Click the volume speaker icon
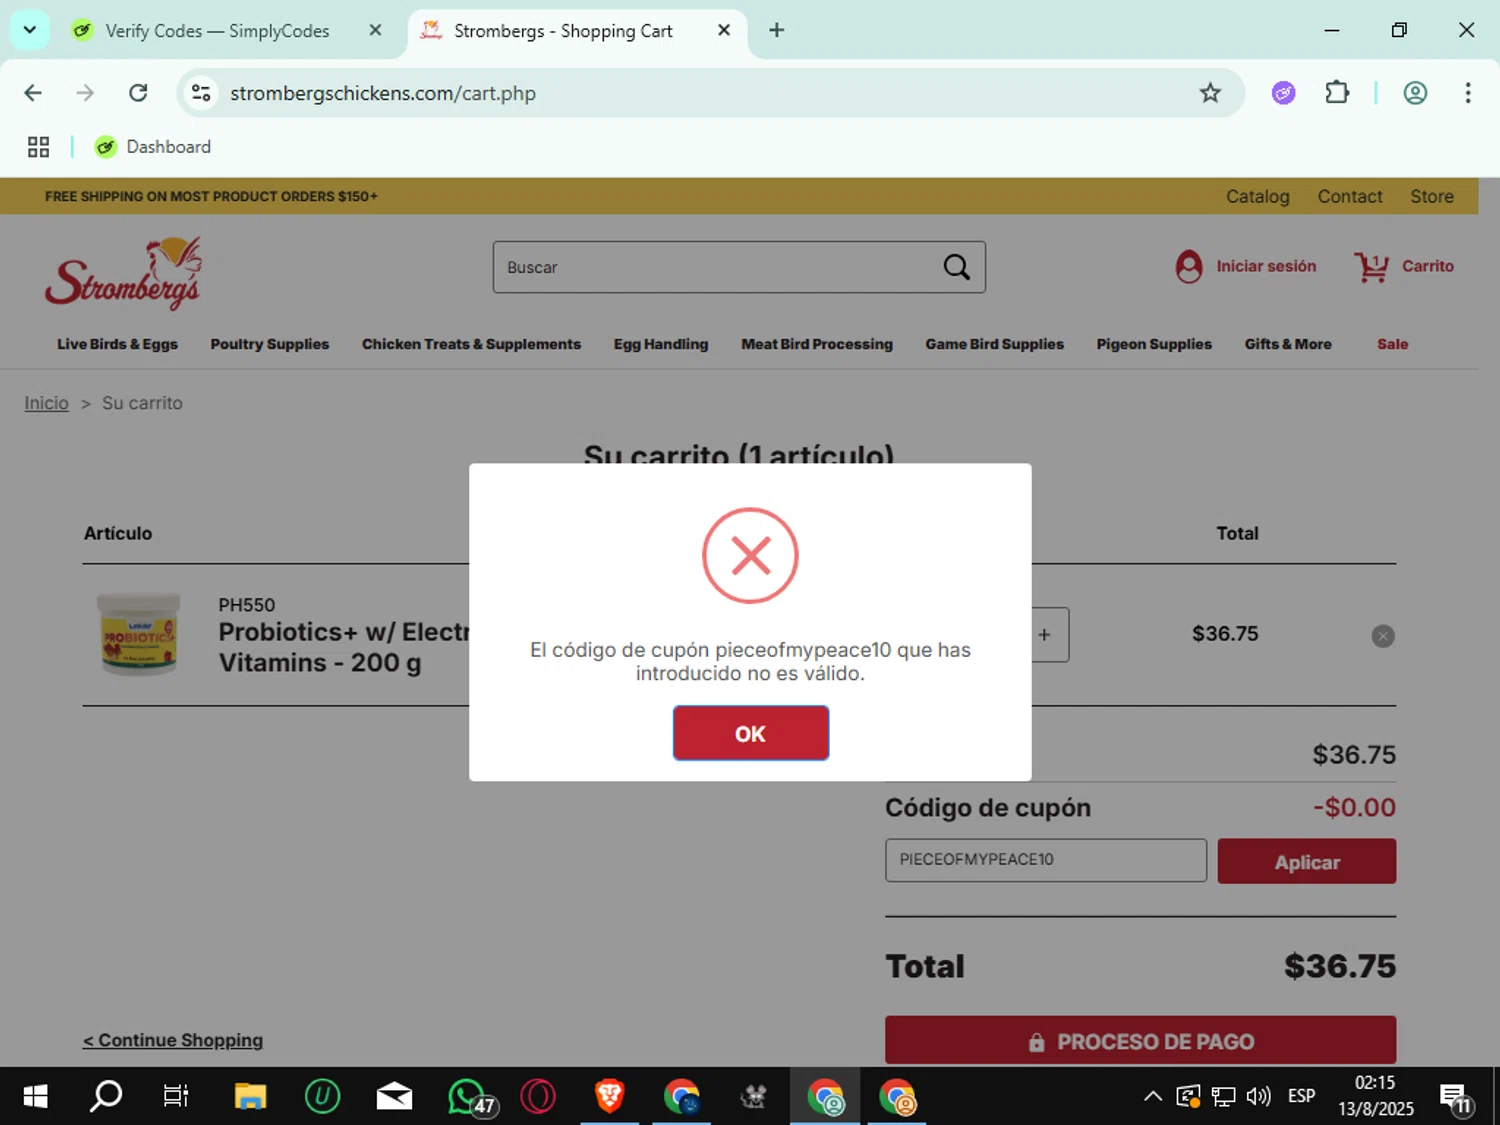 coord(1258,1096)
